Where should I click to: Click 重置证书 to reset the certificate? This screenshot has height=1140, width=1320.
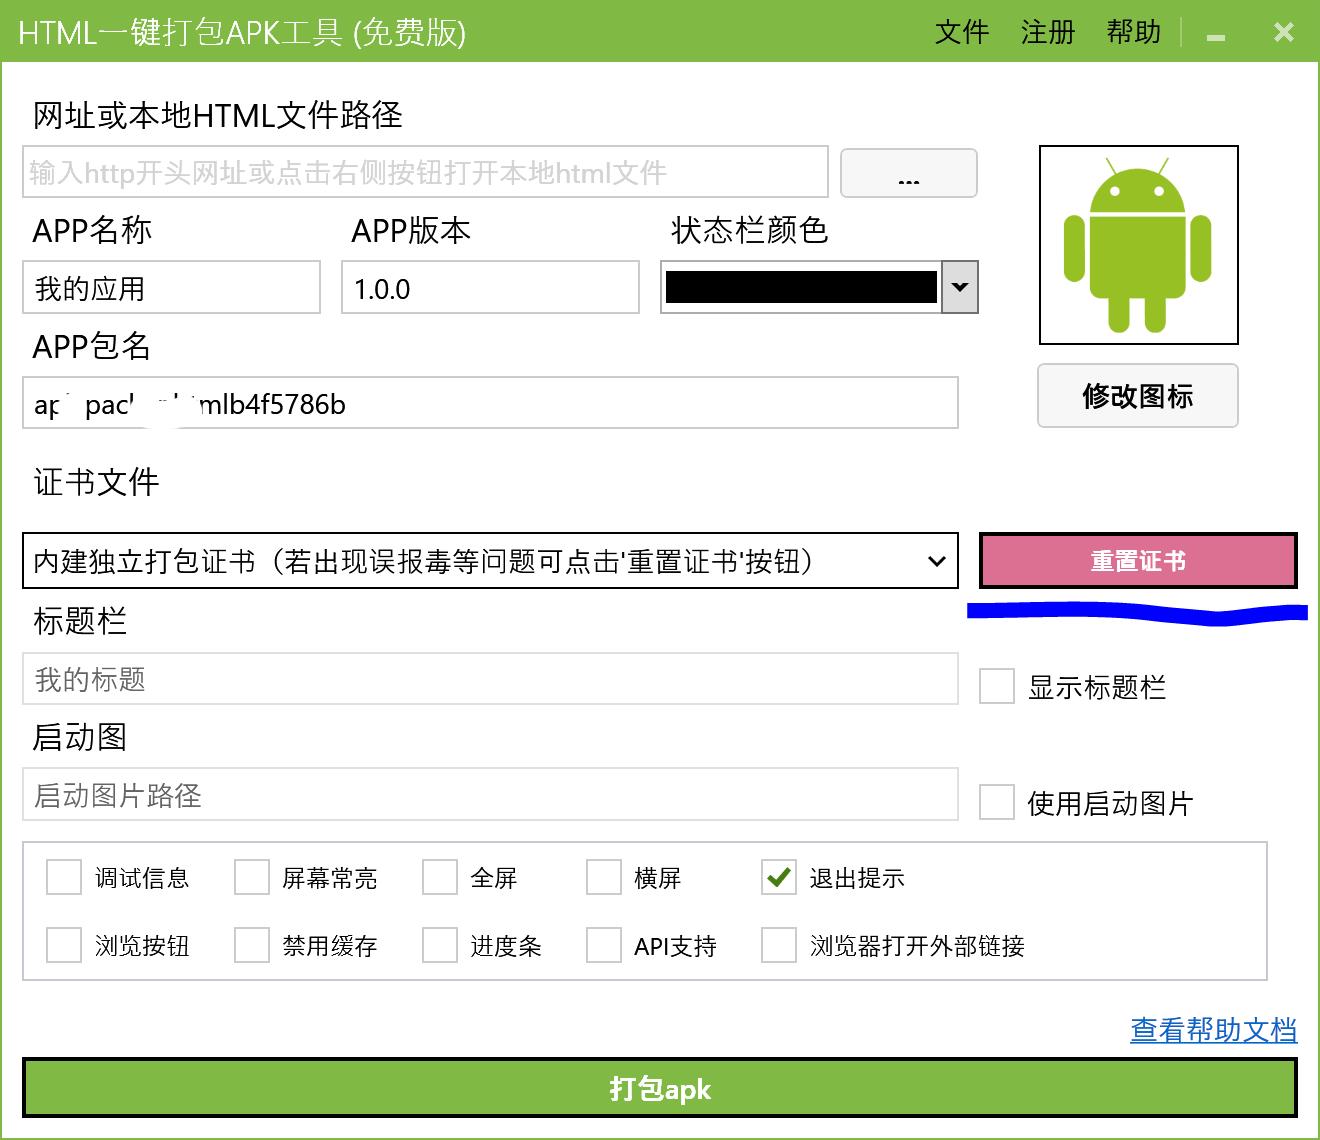(x=1136, y=561)
